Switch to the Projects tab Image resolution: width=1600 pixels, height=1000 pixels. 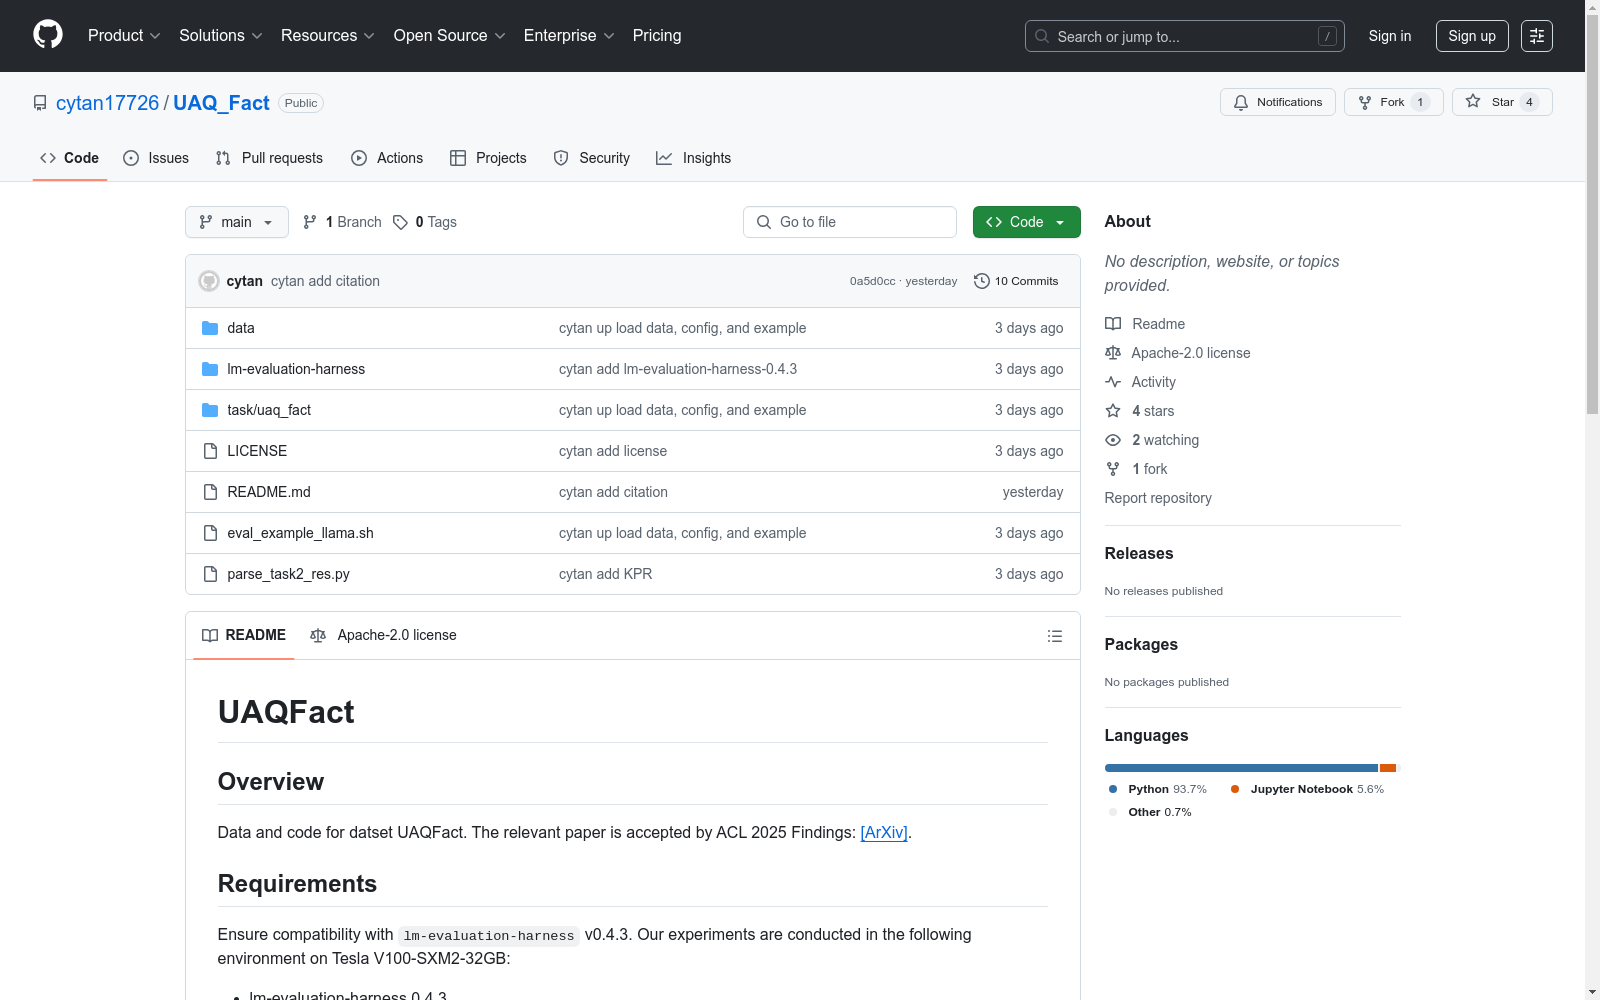tap(488, 158)
